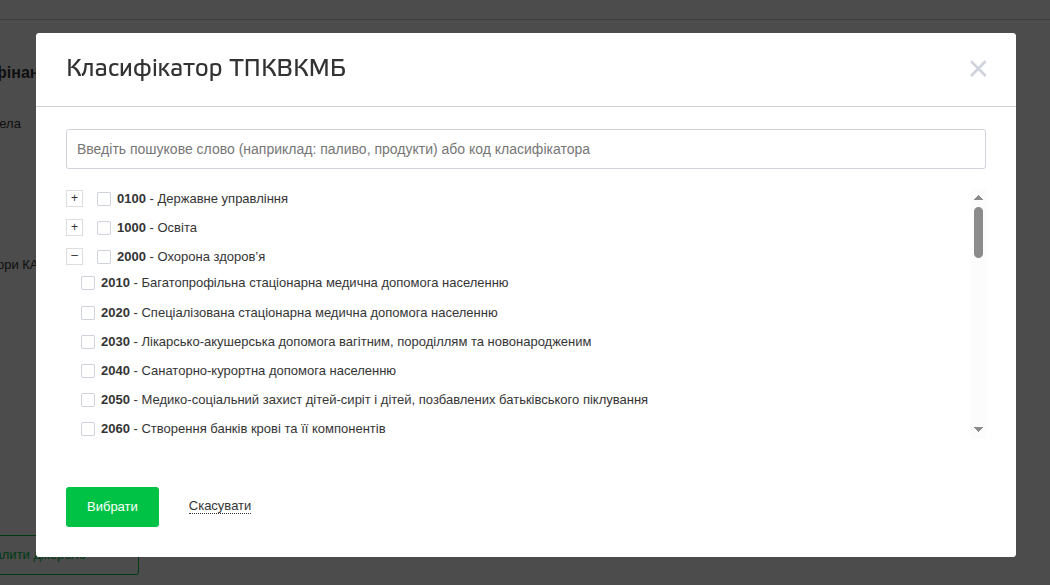
Task: Collapse the "2000 - Охорона здоров'я" node
Action: point(74,256)
